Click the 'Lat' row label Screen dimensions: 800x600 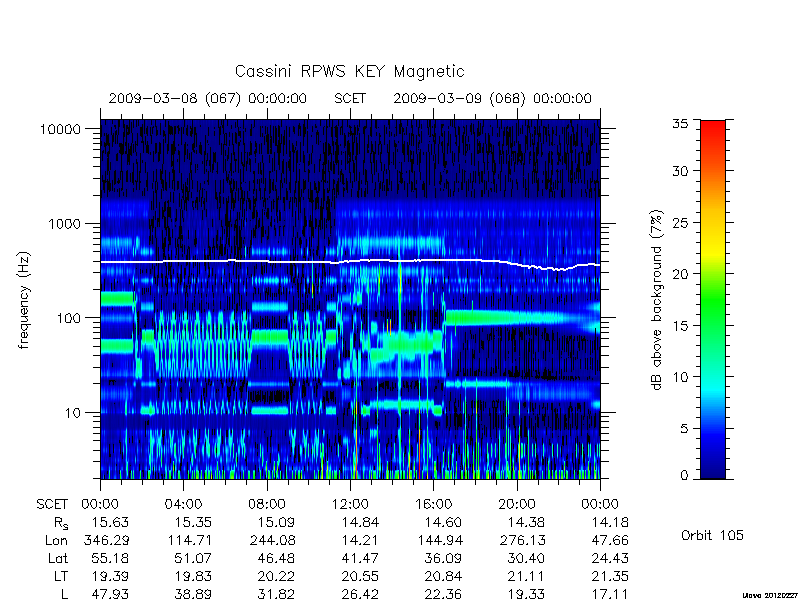58,558
